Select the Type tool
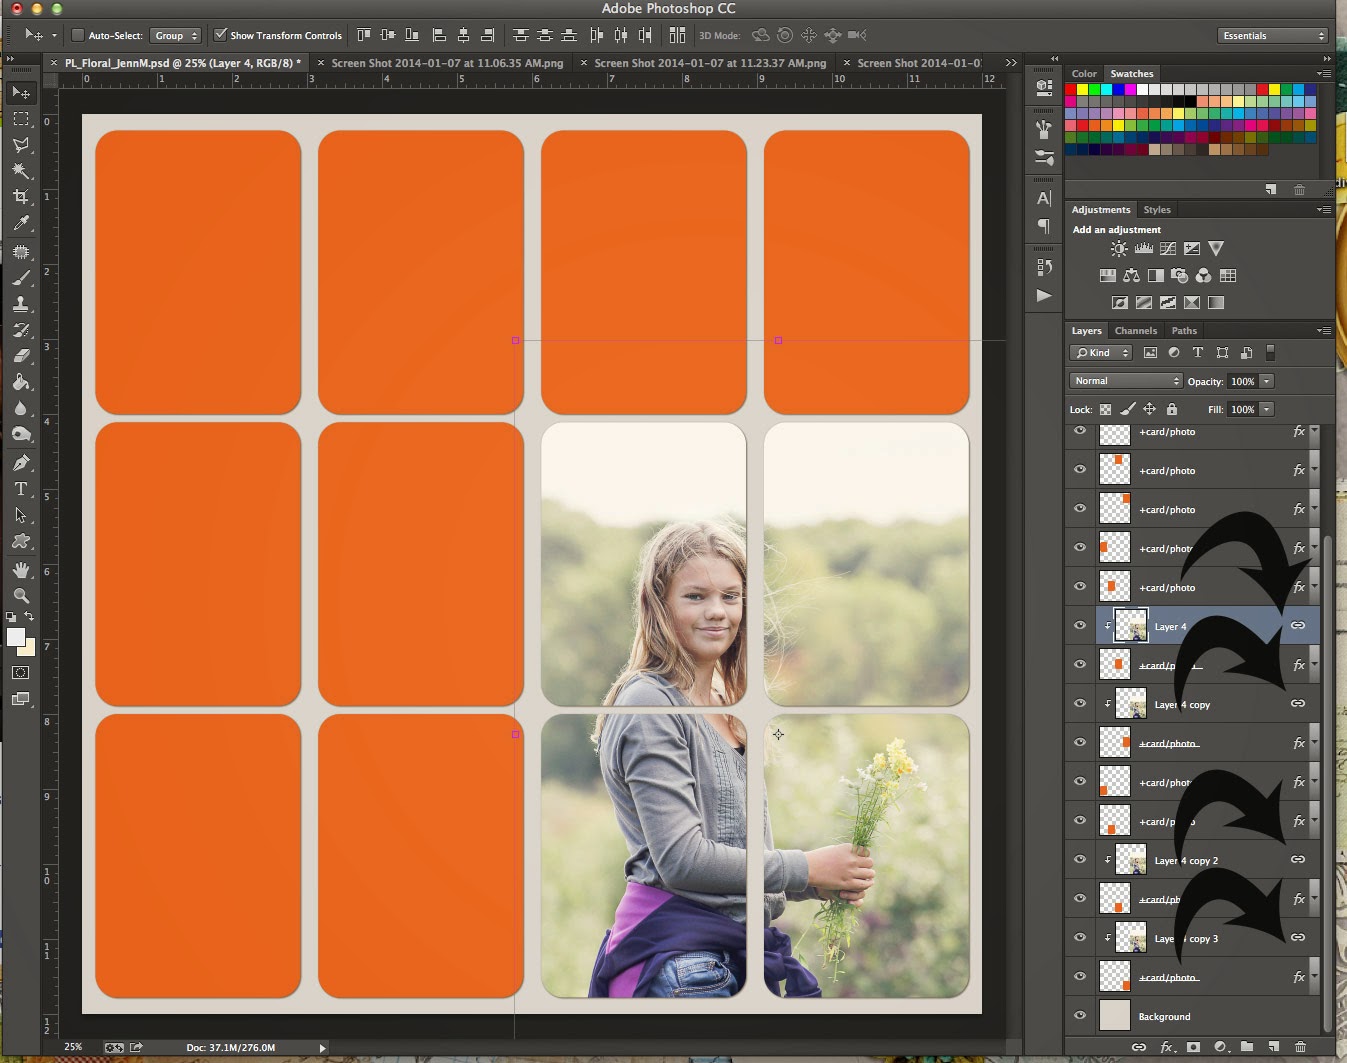The height and width of the screenshot is (1063, 1347). (x=21, y=490)
